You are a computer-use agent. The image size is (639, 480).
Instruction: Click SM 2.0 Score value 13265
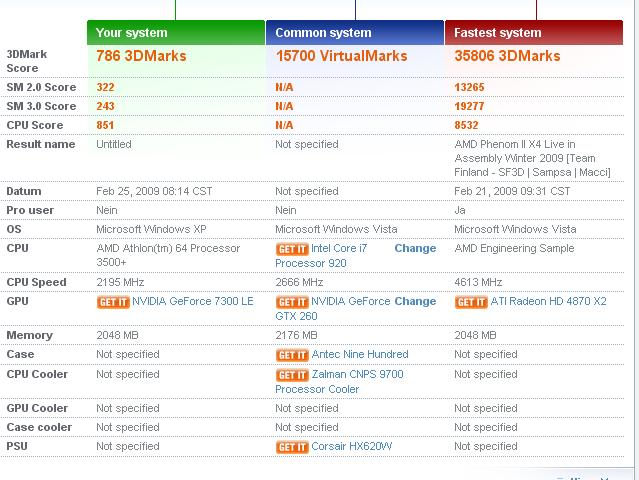[x=469, y=87]
